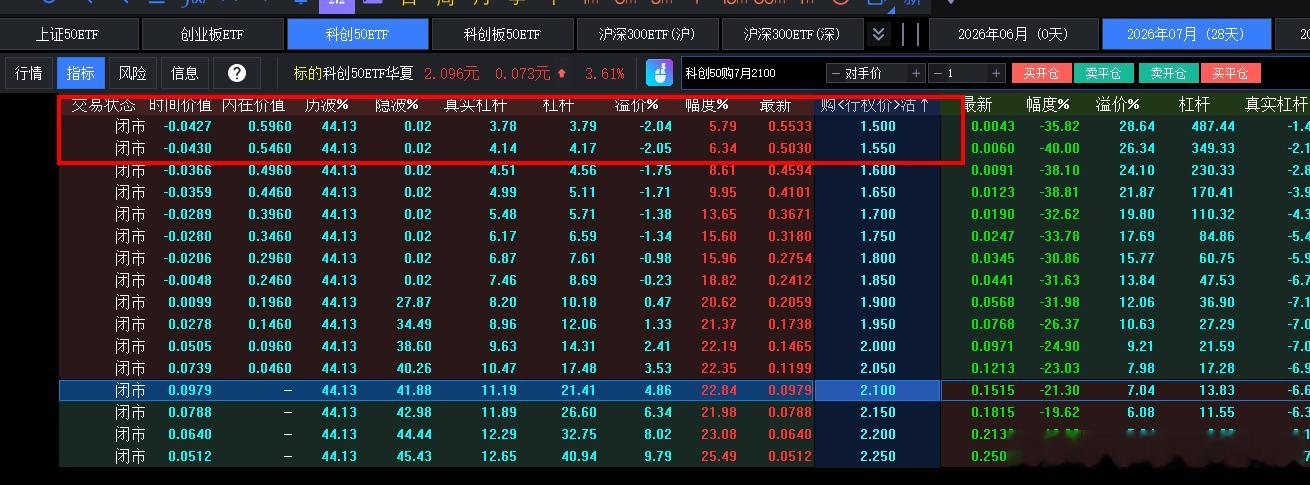Open the question mark help icon
The height and width of the screenshot is (485, 1310).
point(236,73)
